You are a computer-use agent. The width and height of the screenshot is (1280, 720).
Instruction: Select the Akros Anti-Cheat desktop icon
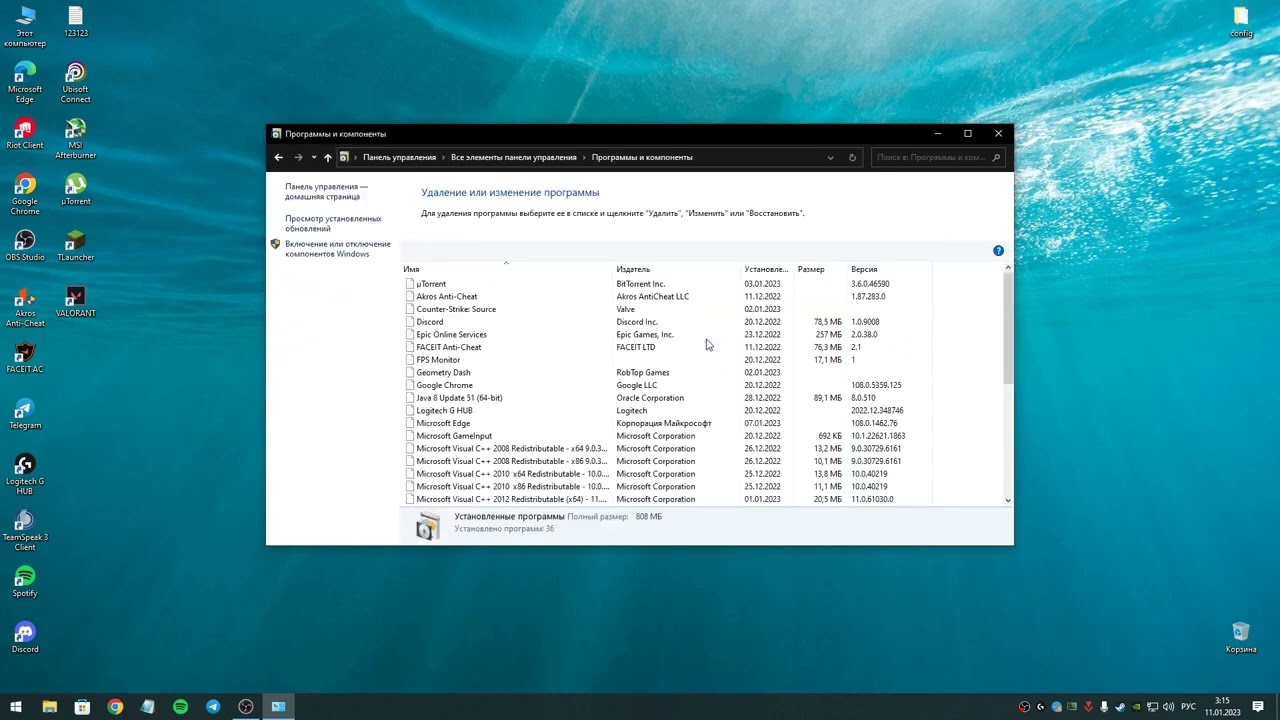[x=25, y=307]
